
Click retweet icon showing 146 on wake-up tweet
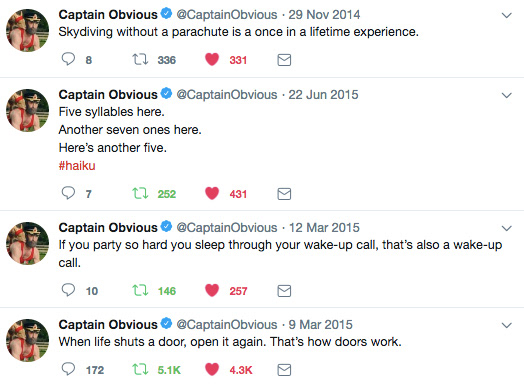point(140,290)
